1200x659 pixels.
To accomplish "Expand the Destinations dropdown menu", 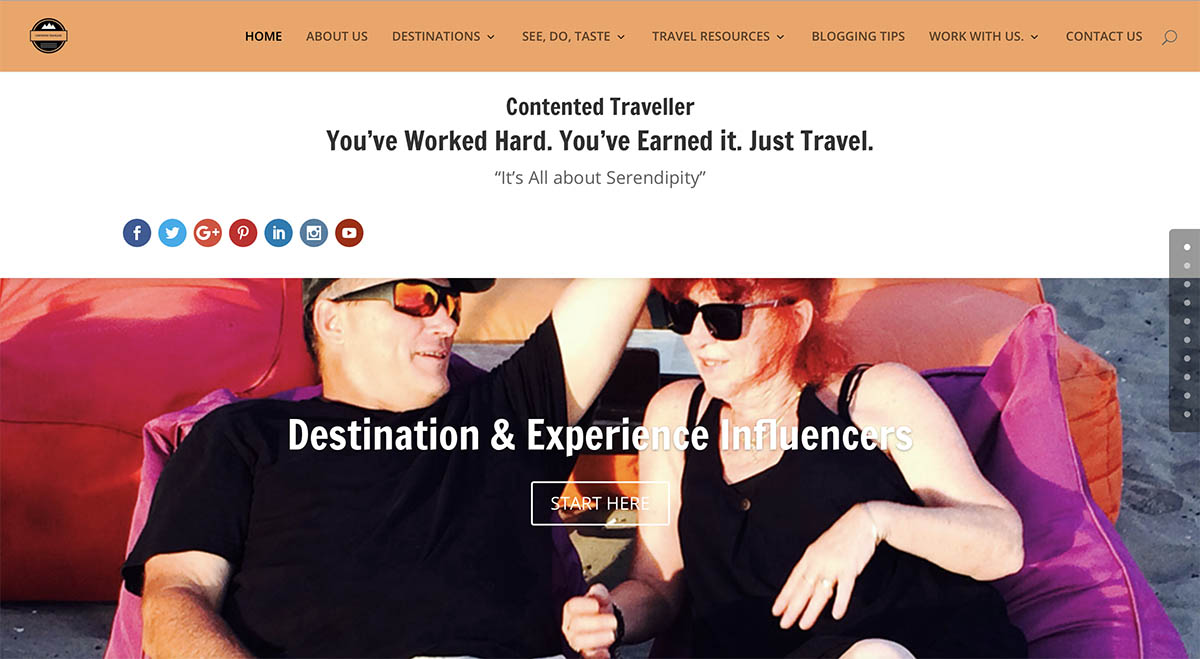I will pos(443,36).
